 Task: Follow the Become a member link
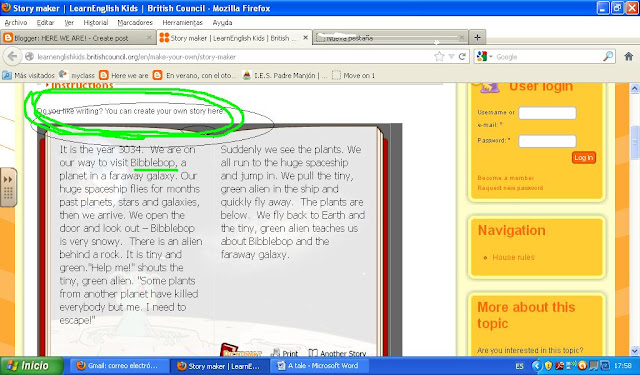[505, 178]
